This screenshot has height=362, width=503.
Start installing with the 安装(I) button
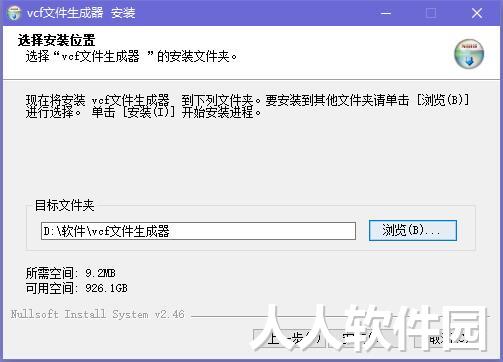click(366, 339)
